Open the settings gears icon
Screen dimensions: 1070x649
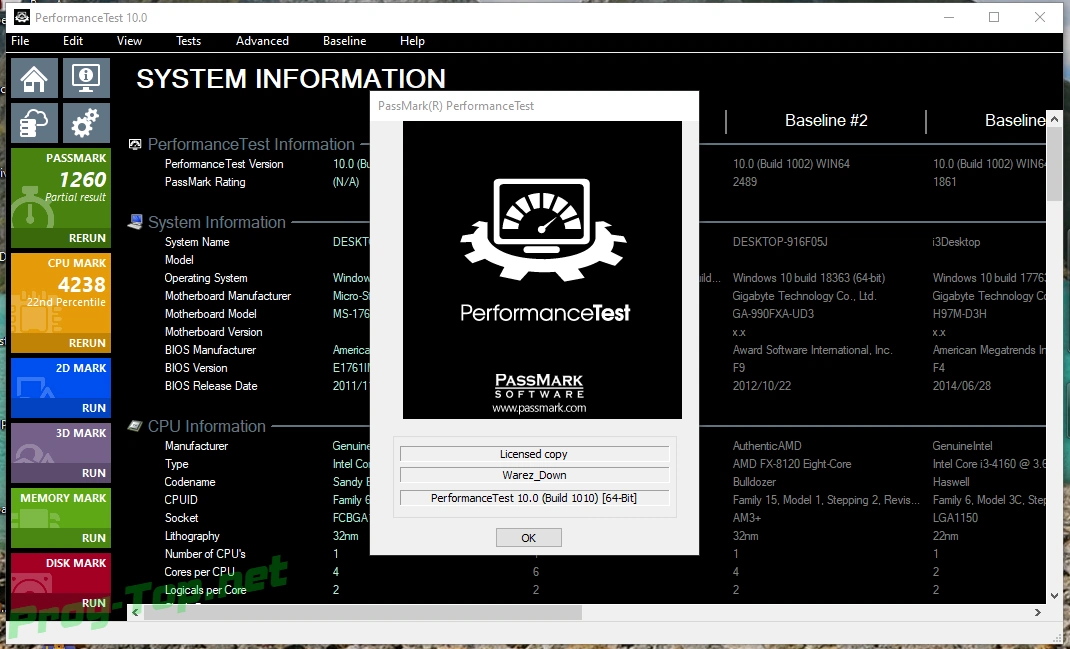coord(86,123)
